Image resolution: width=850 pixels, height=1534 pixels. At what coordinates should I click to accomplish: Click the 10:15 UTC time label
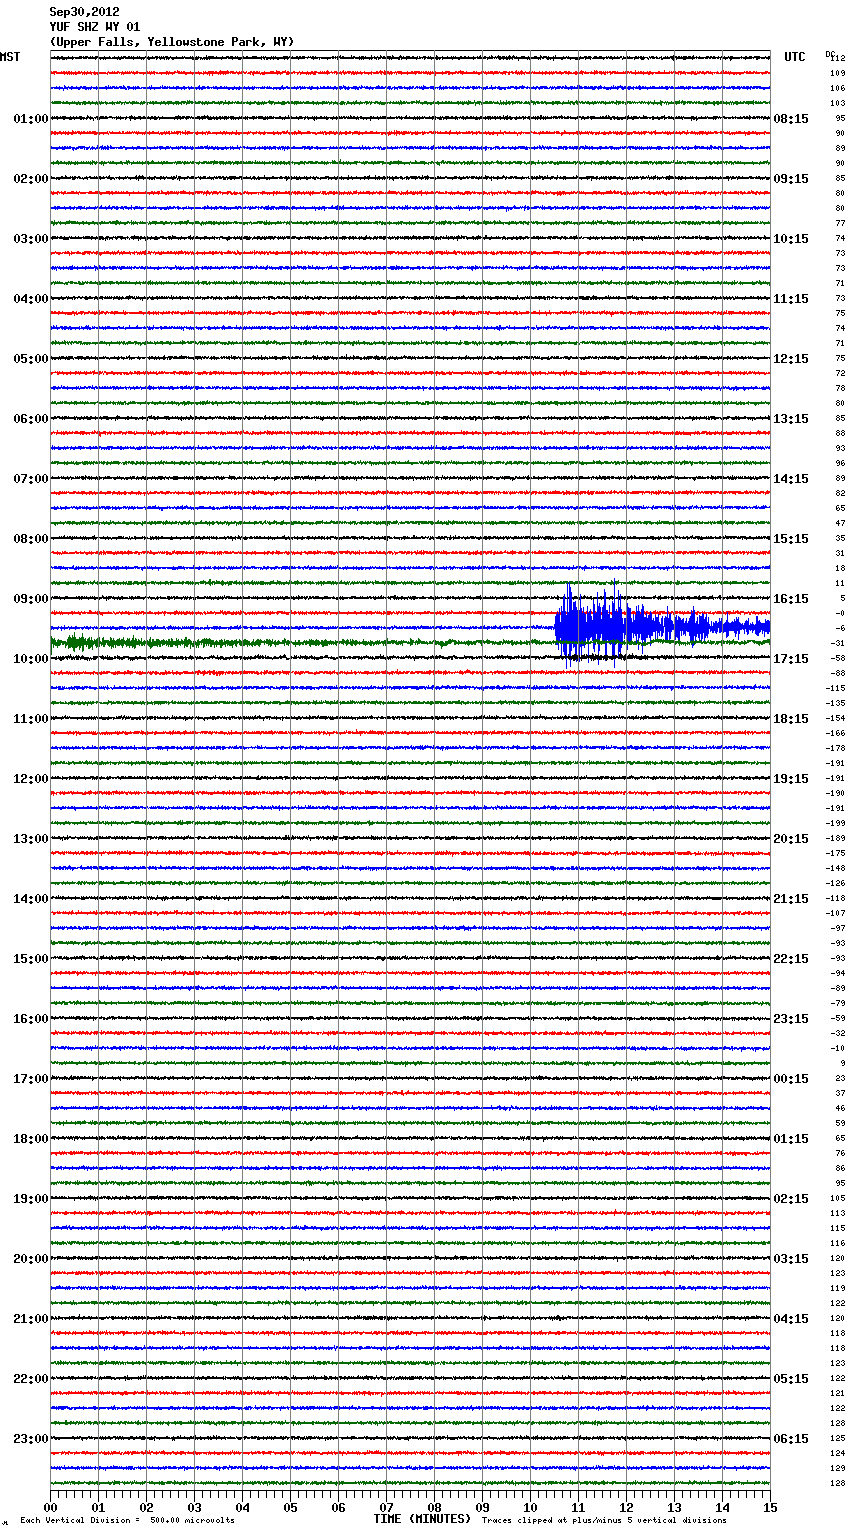(791, 239)
